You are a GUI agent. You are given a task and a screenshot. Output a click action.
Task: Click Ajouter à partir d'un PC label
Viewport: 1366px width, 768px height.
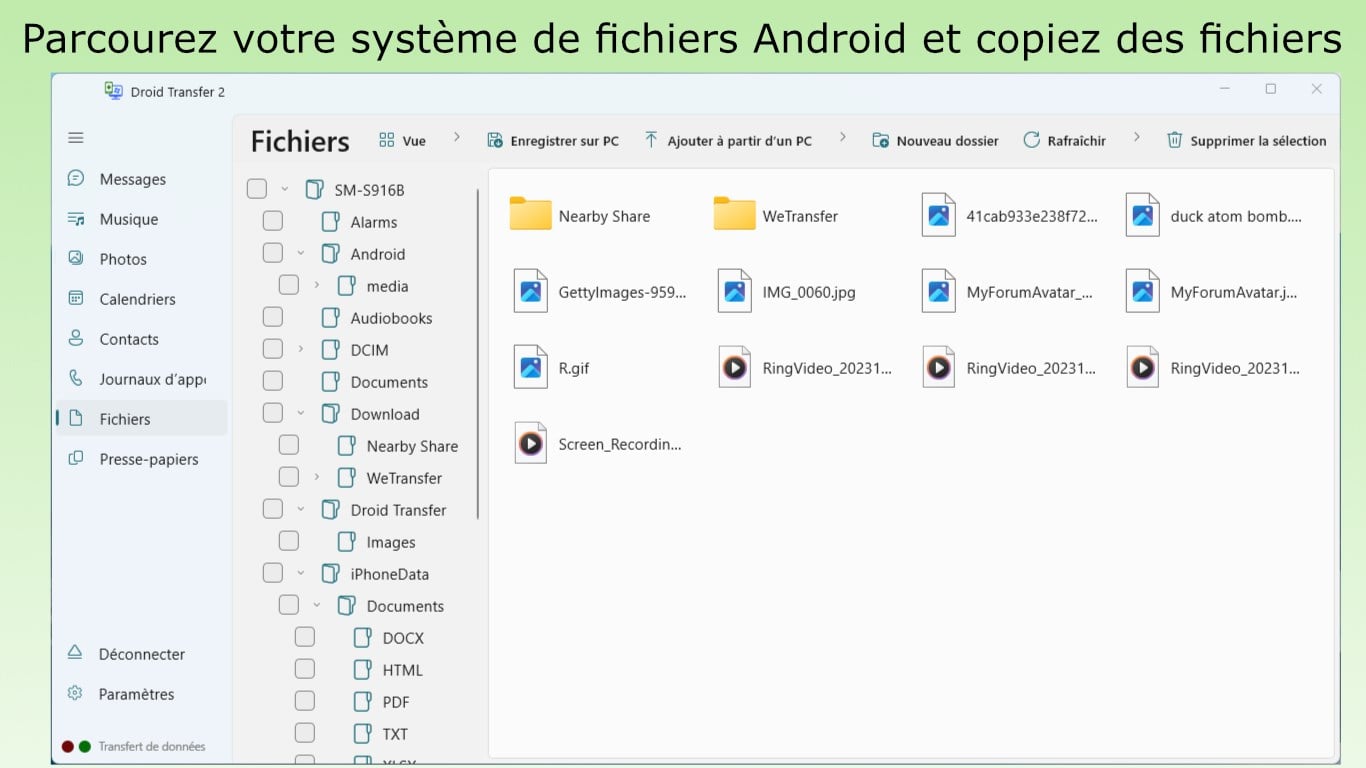[x=740, y=141]
